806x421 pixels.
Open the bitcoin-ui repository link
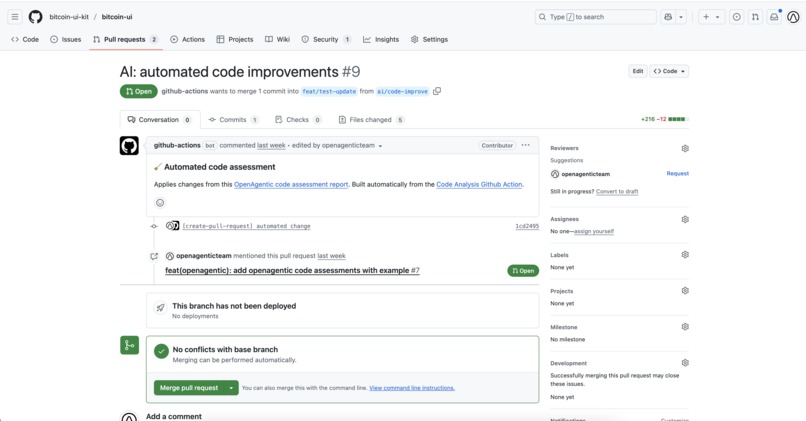[x=117, y=17]
